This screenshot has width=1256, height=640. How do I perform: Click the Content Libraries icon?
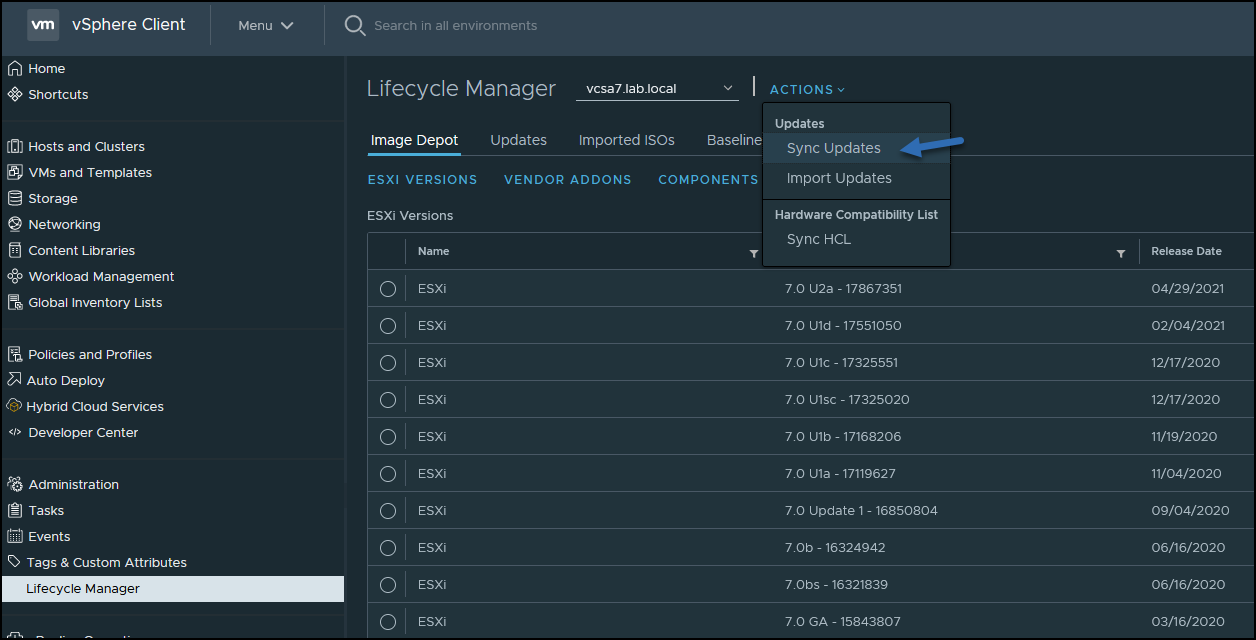coord(15,250)
